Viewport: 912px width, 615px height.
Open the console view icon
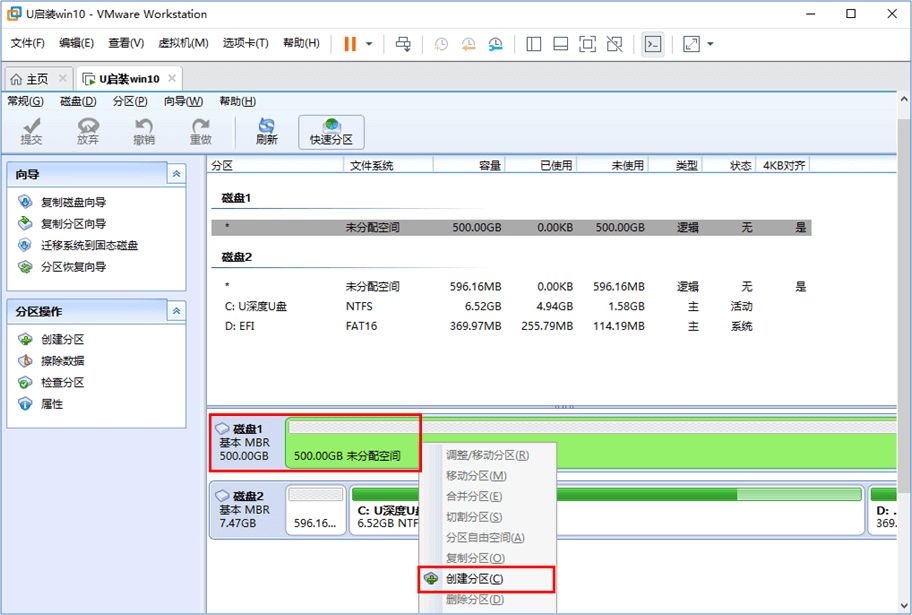pos(653,44)
